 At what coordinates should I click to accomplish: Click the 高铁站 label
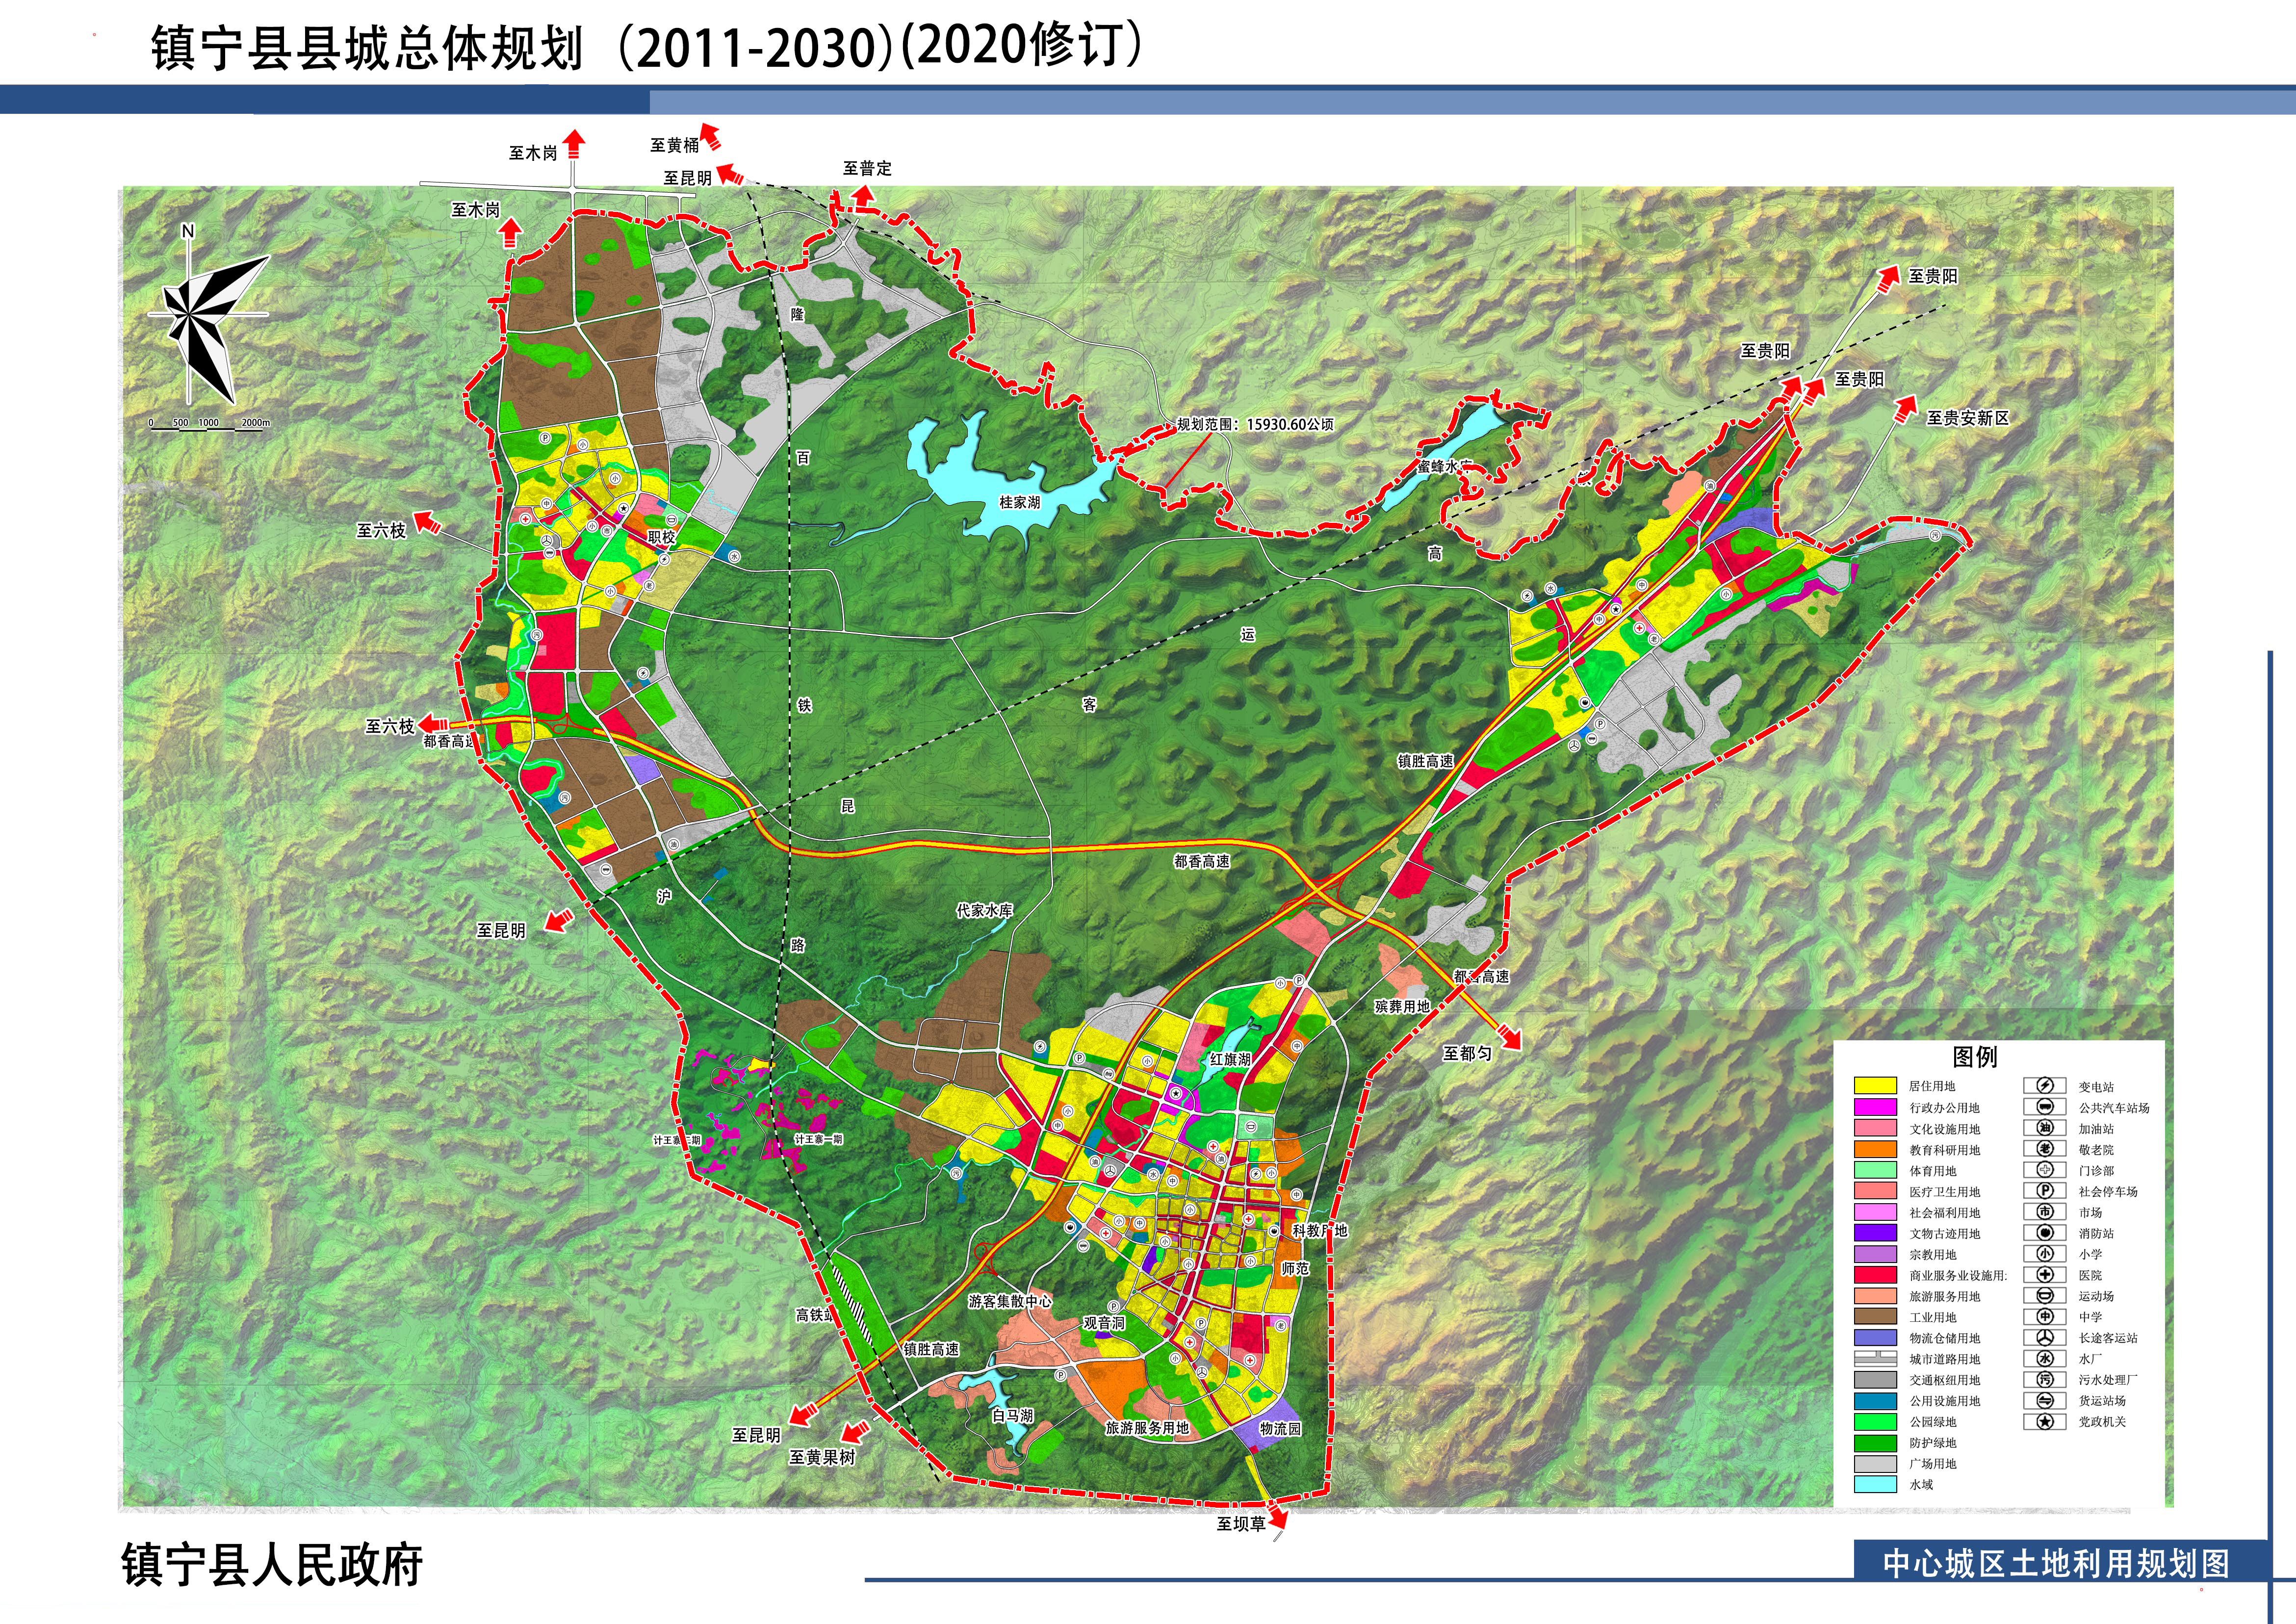(x=814, y=1315)
